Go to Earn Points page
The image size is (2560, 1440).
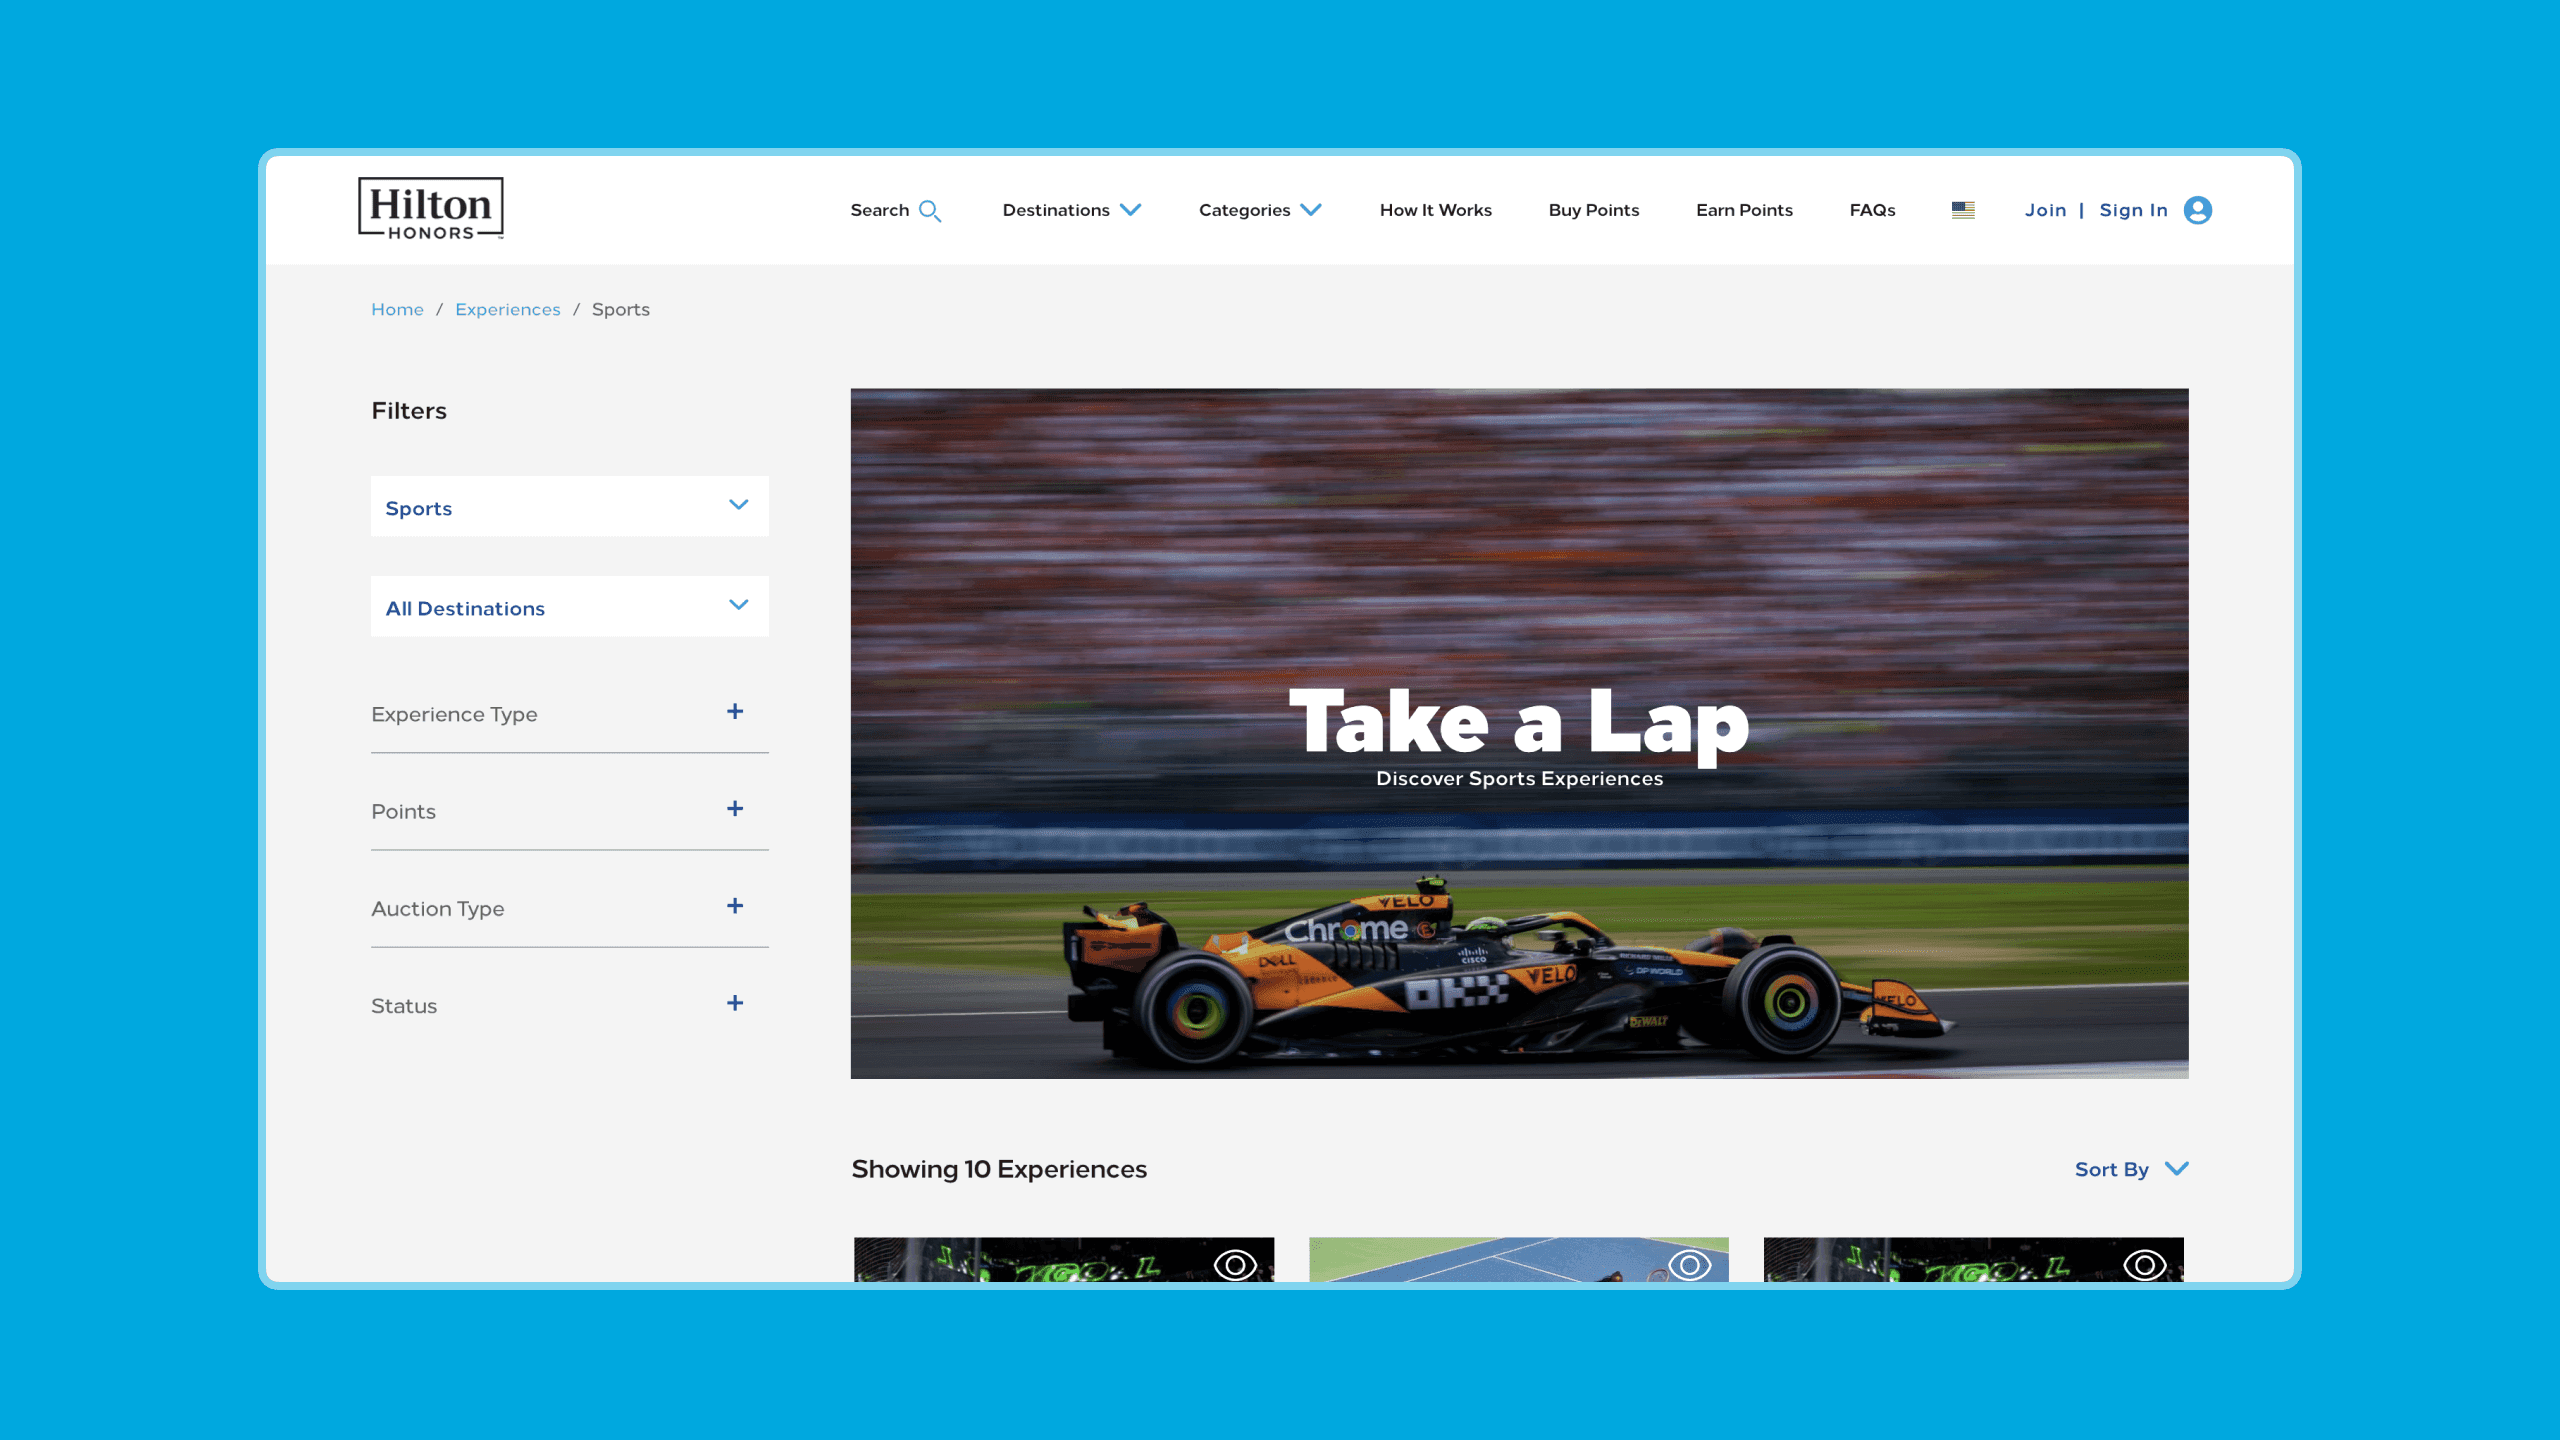[x=1744, y=210]
